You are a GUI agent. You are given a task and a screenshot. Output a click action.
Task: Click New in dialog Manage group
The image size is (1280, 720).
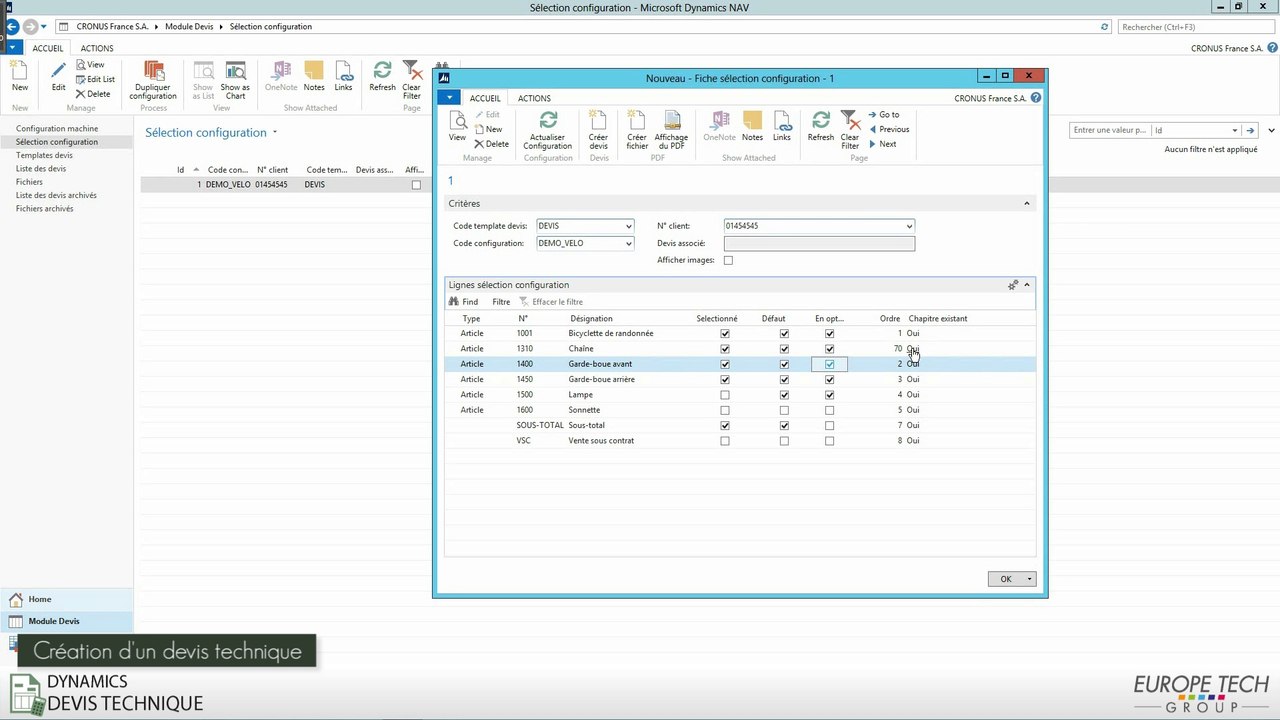(488, 129)
